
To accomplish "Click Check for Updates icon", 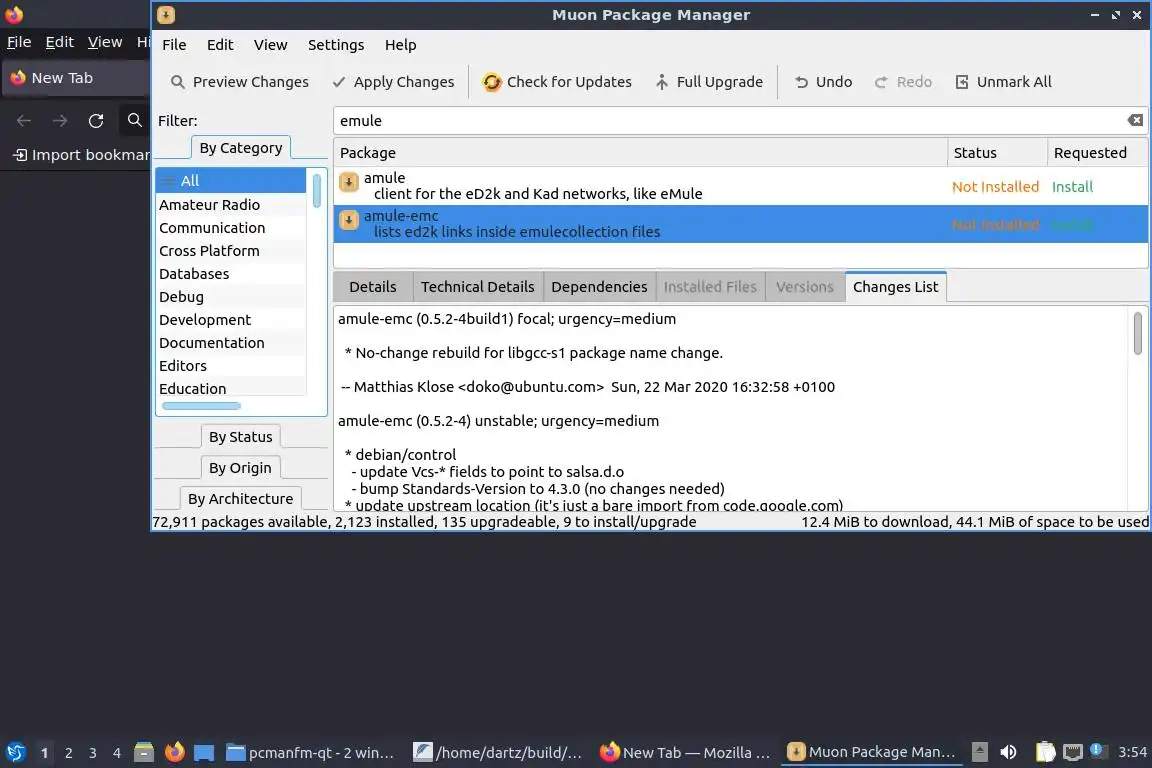I will point(492,82).
